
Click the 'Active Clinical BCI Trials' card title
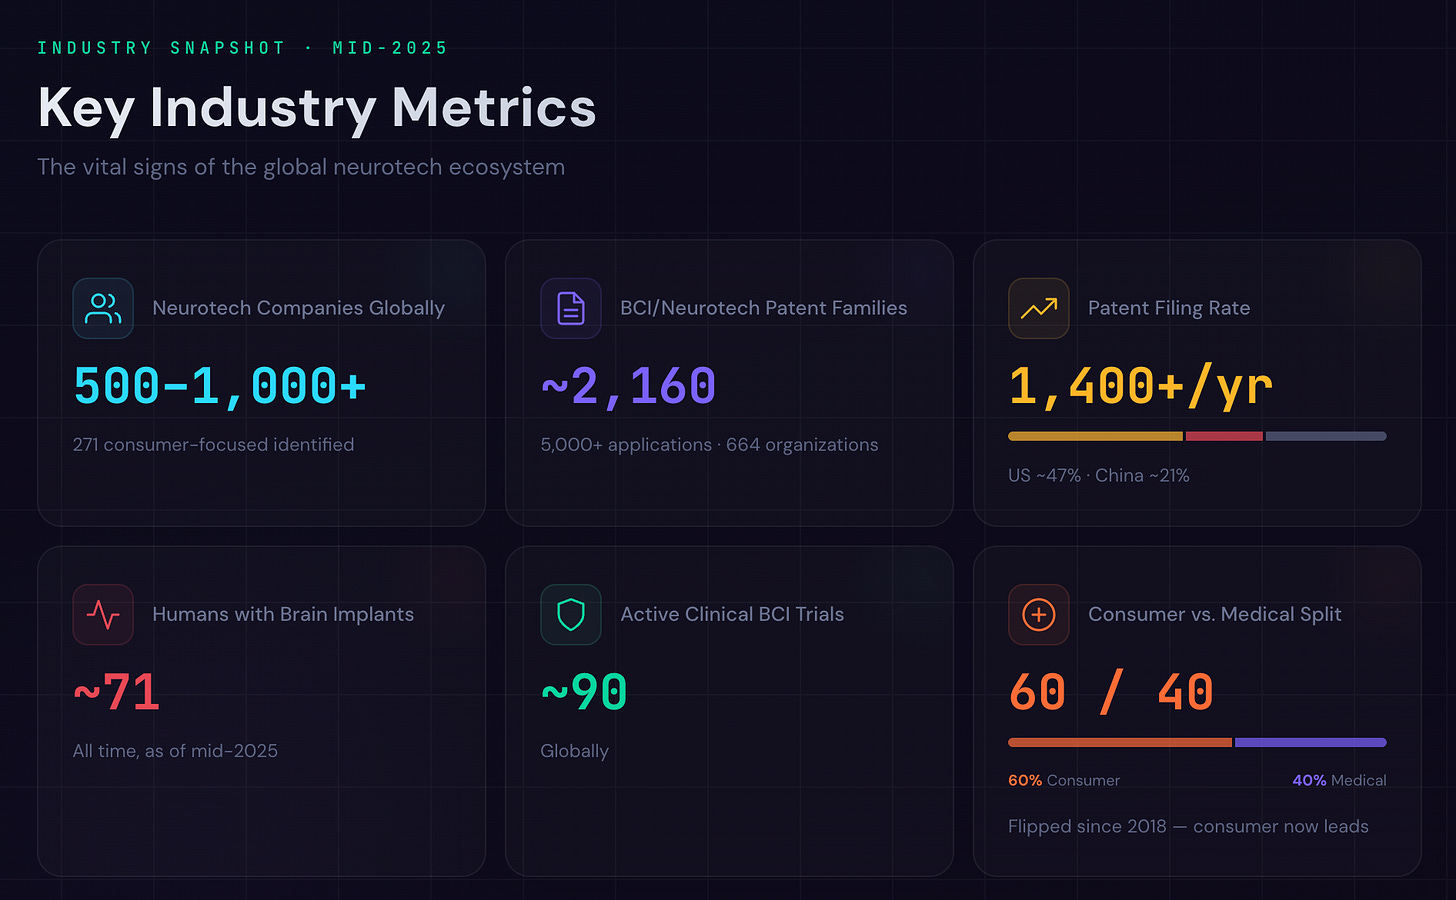click(732, 614)
